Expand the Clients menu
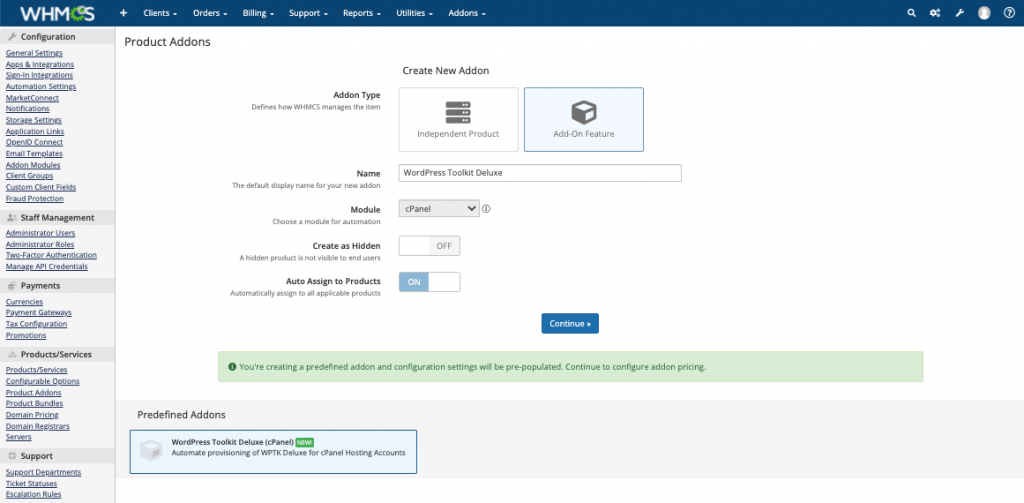 tap(160, 13)
